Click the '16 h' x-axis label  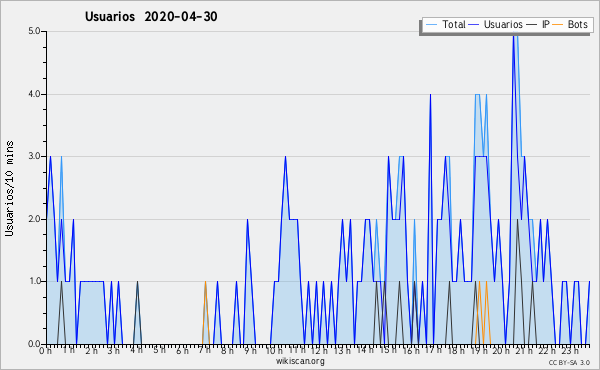(411, 351)
